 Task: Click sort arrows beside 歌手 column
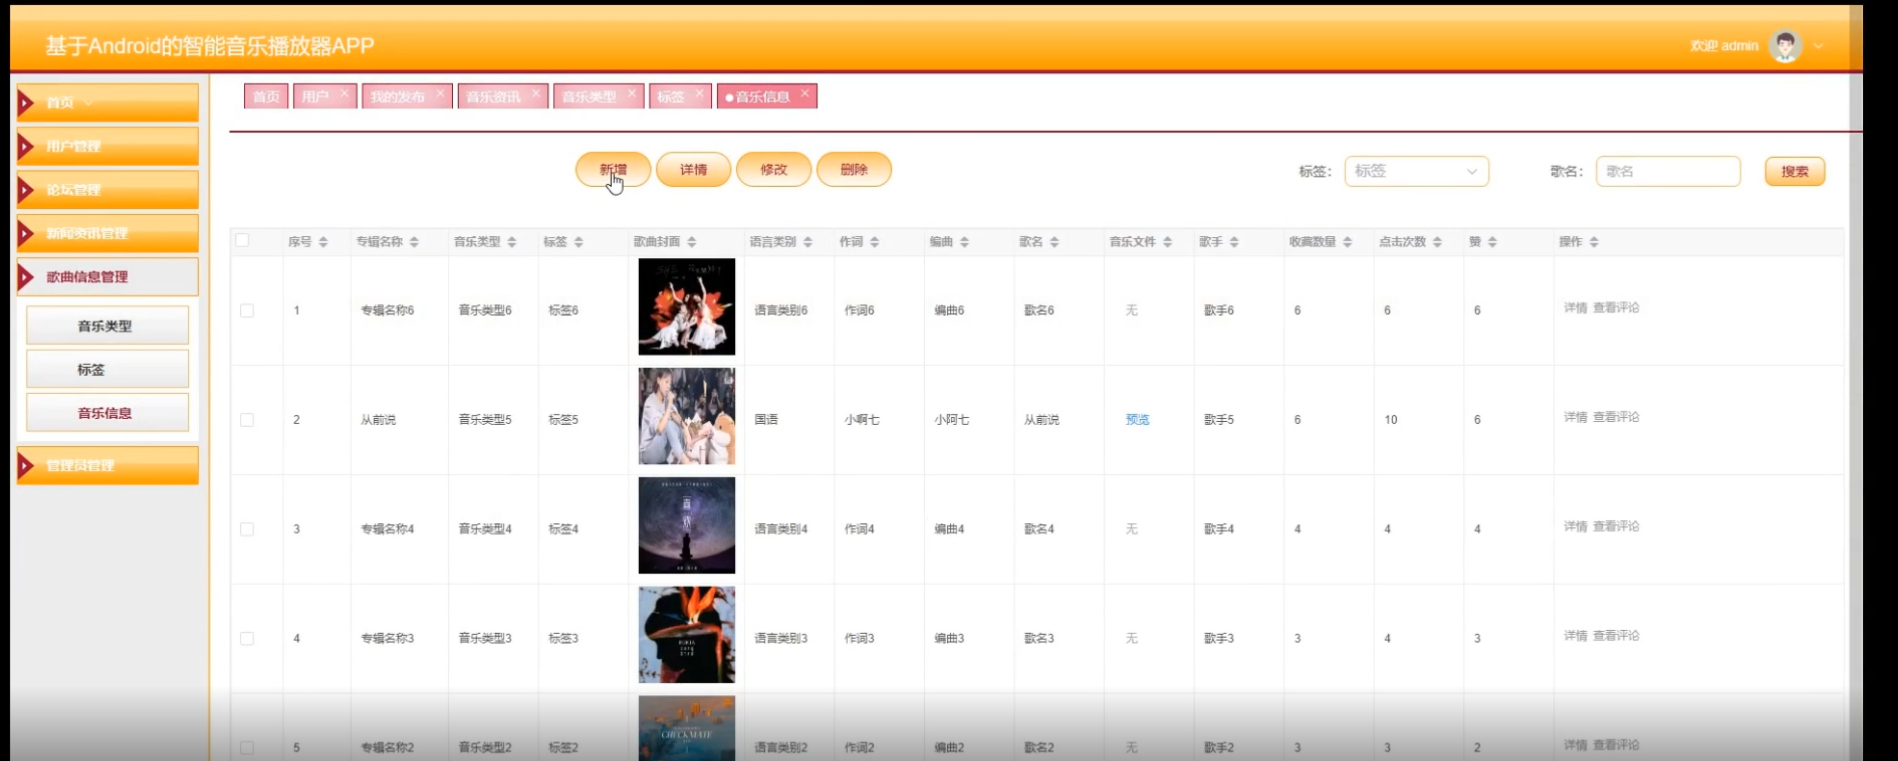click(1234, 242)
